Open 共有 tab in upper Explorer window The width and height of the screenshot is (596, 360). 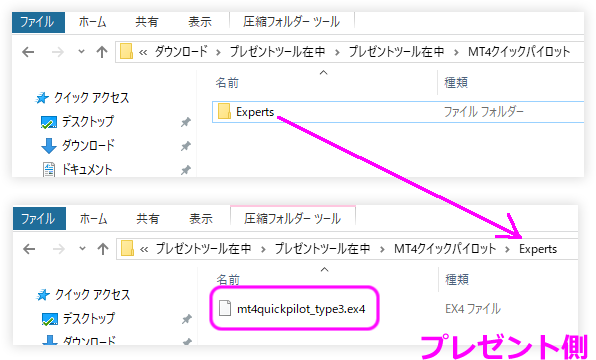click(147, 22)
